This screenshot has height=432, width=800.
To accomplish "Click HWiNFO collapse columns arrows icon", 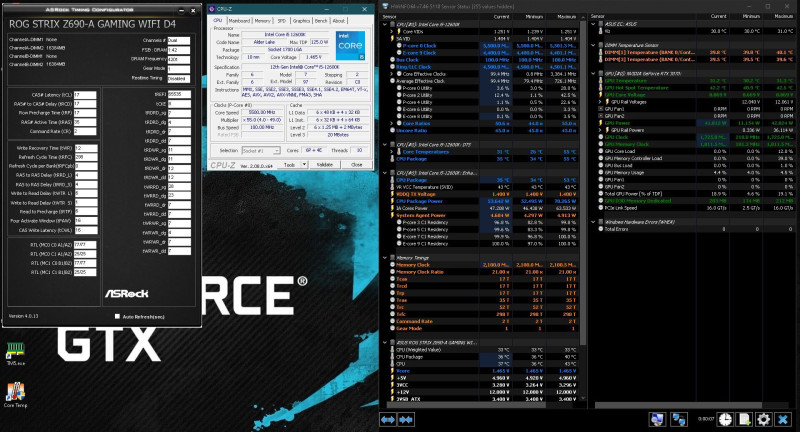I will pos(406,420).
